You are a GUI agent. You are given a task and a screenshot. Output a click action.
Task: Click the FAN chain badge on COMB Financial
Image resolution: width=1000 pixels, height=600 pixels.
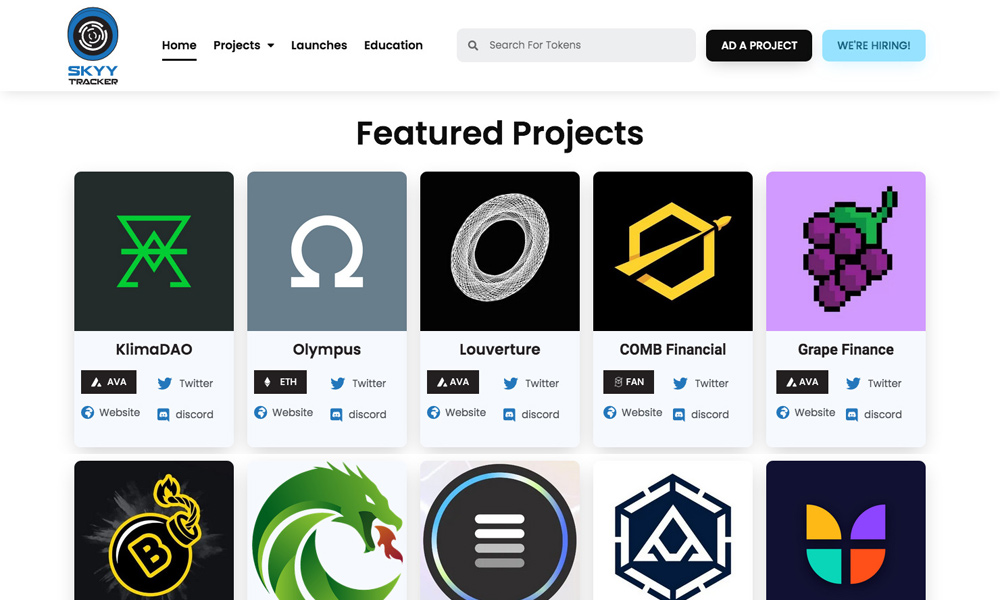click(628, 382)
